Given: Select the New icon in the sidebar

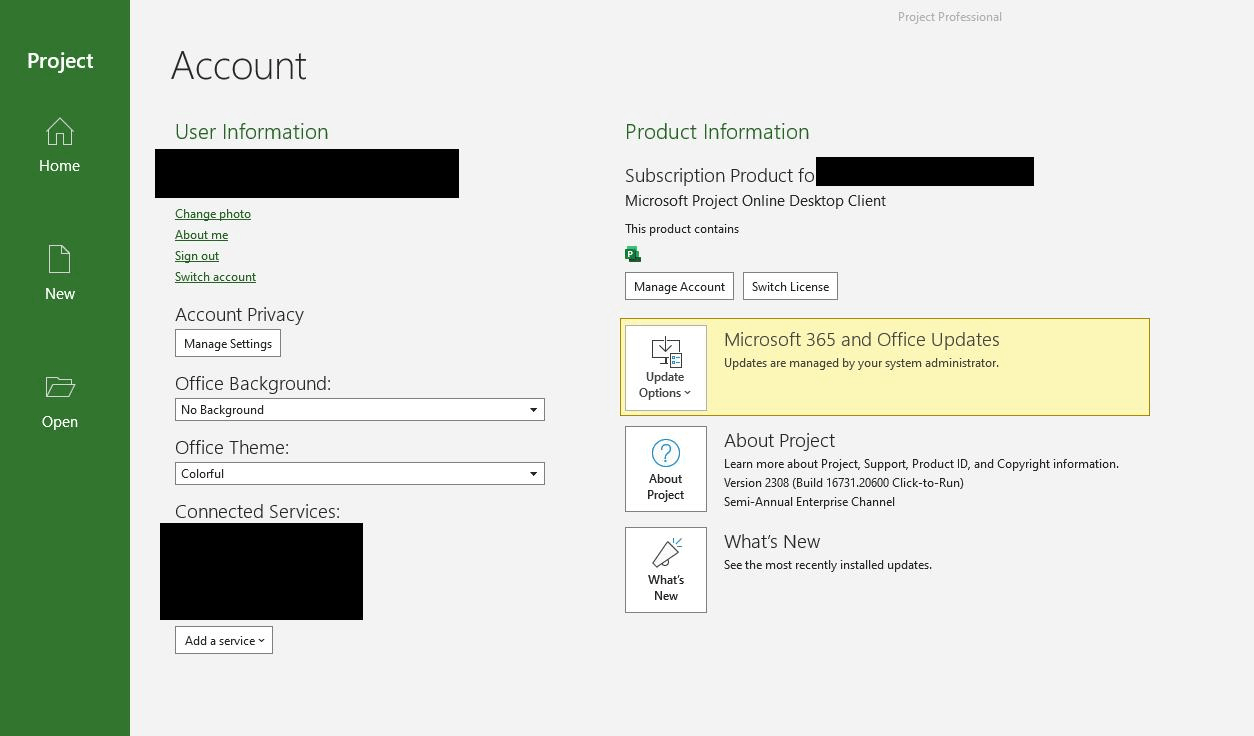Looking at the screenshot, I should 60,272.
